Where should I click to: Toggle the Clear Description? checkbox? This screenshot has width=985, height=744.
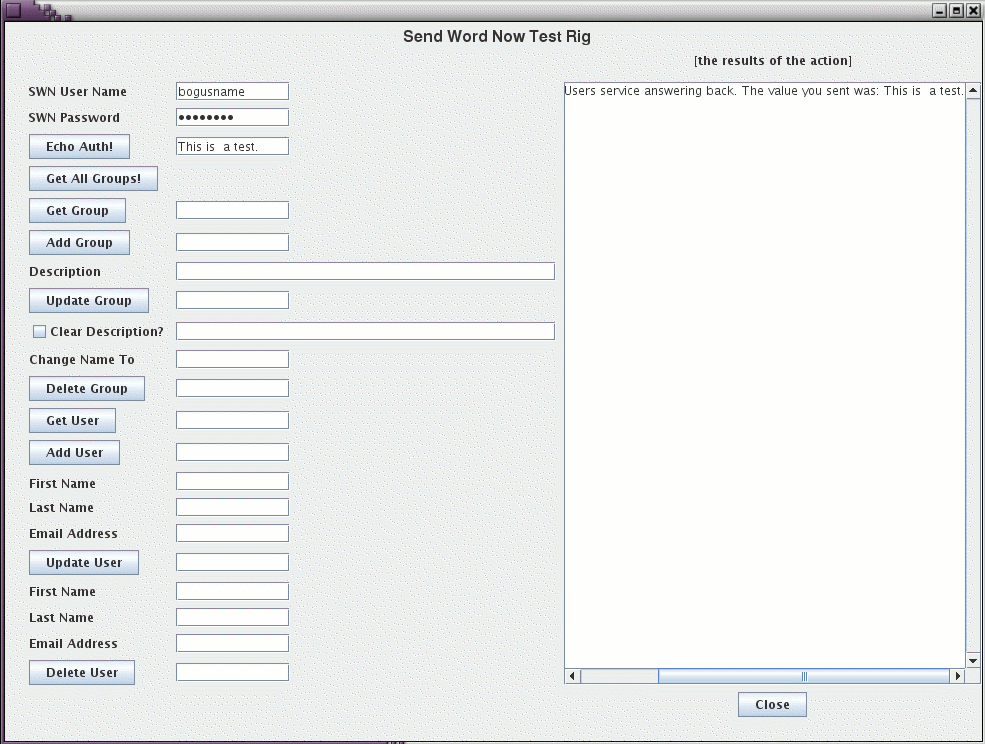(x=39, y=331)
